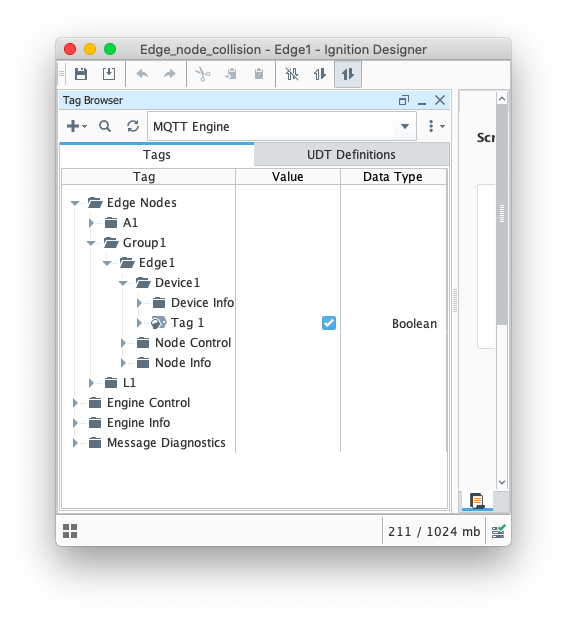
Task: Switch to the UDT Definitions tab
Action: click(x=351, y=155)
